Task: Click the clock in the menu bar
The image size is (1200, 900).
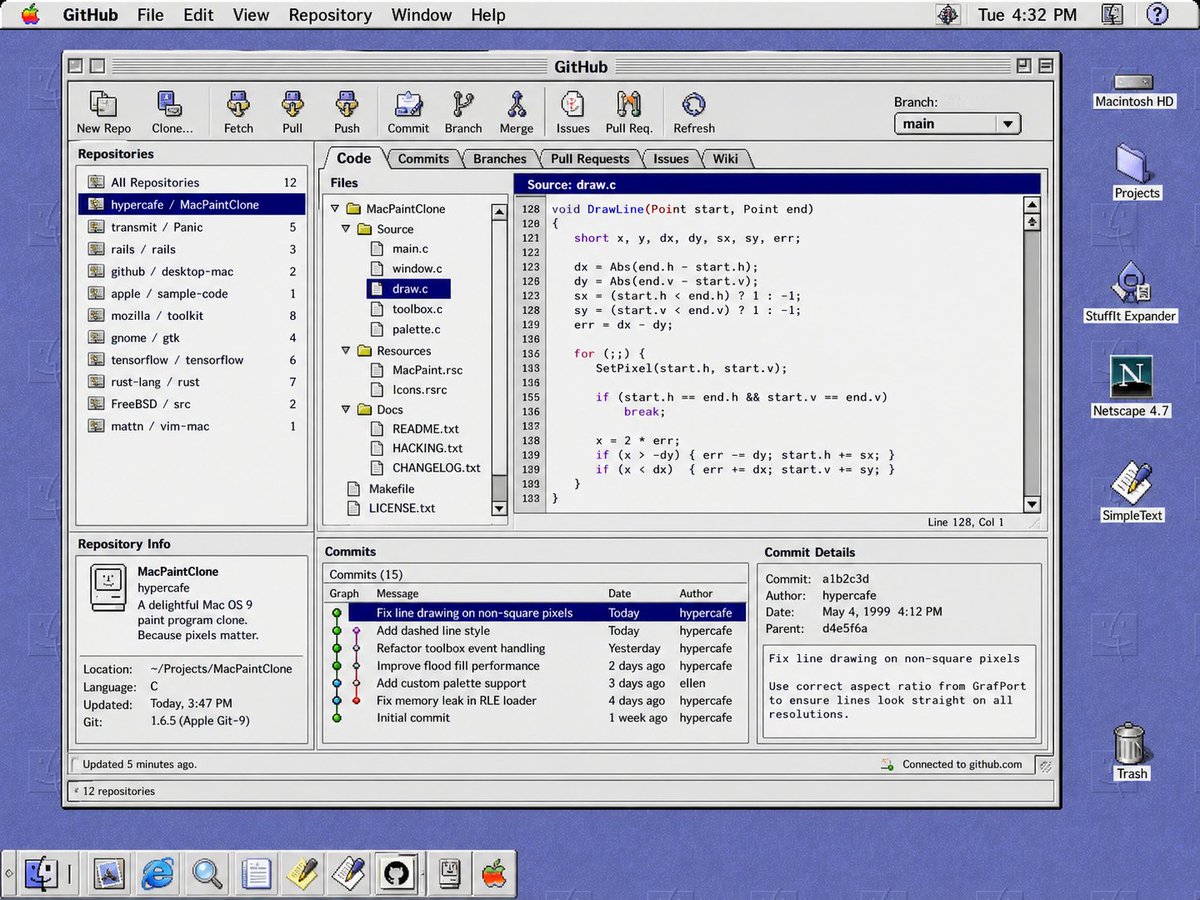Action: coord(1028,15)
